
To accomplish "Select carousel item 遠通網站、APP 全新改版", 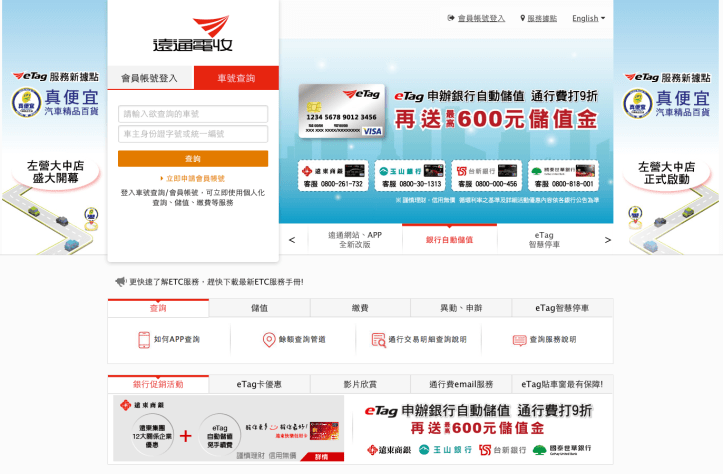I will tap(355, 239).
